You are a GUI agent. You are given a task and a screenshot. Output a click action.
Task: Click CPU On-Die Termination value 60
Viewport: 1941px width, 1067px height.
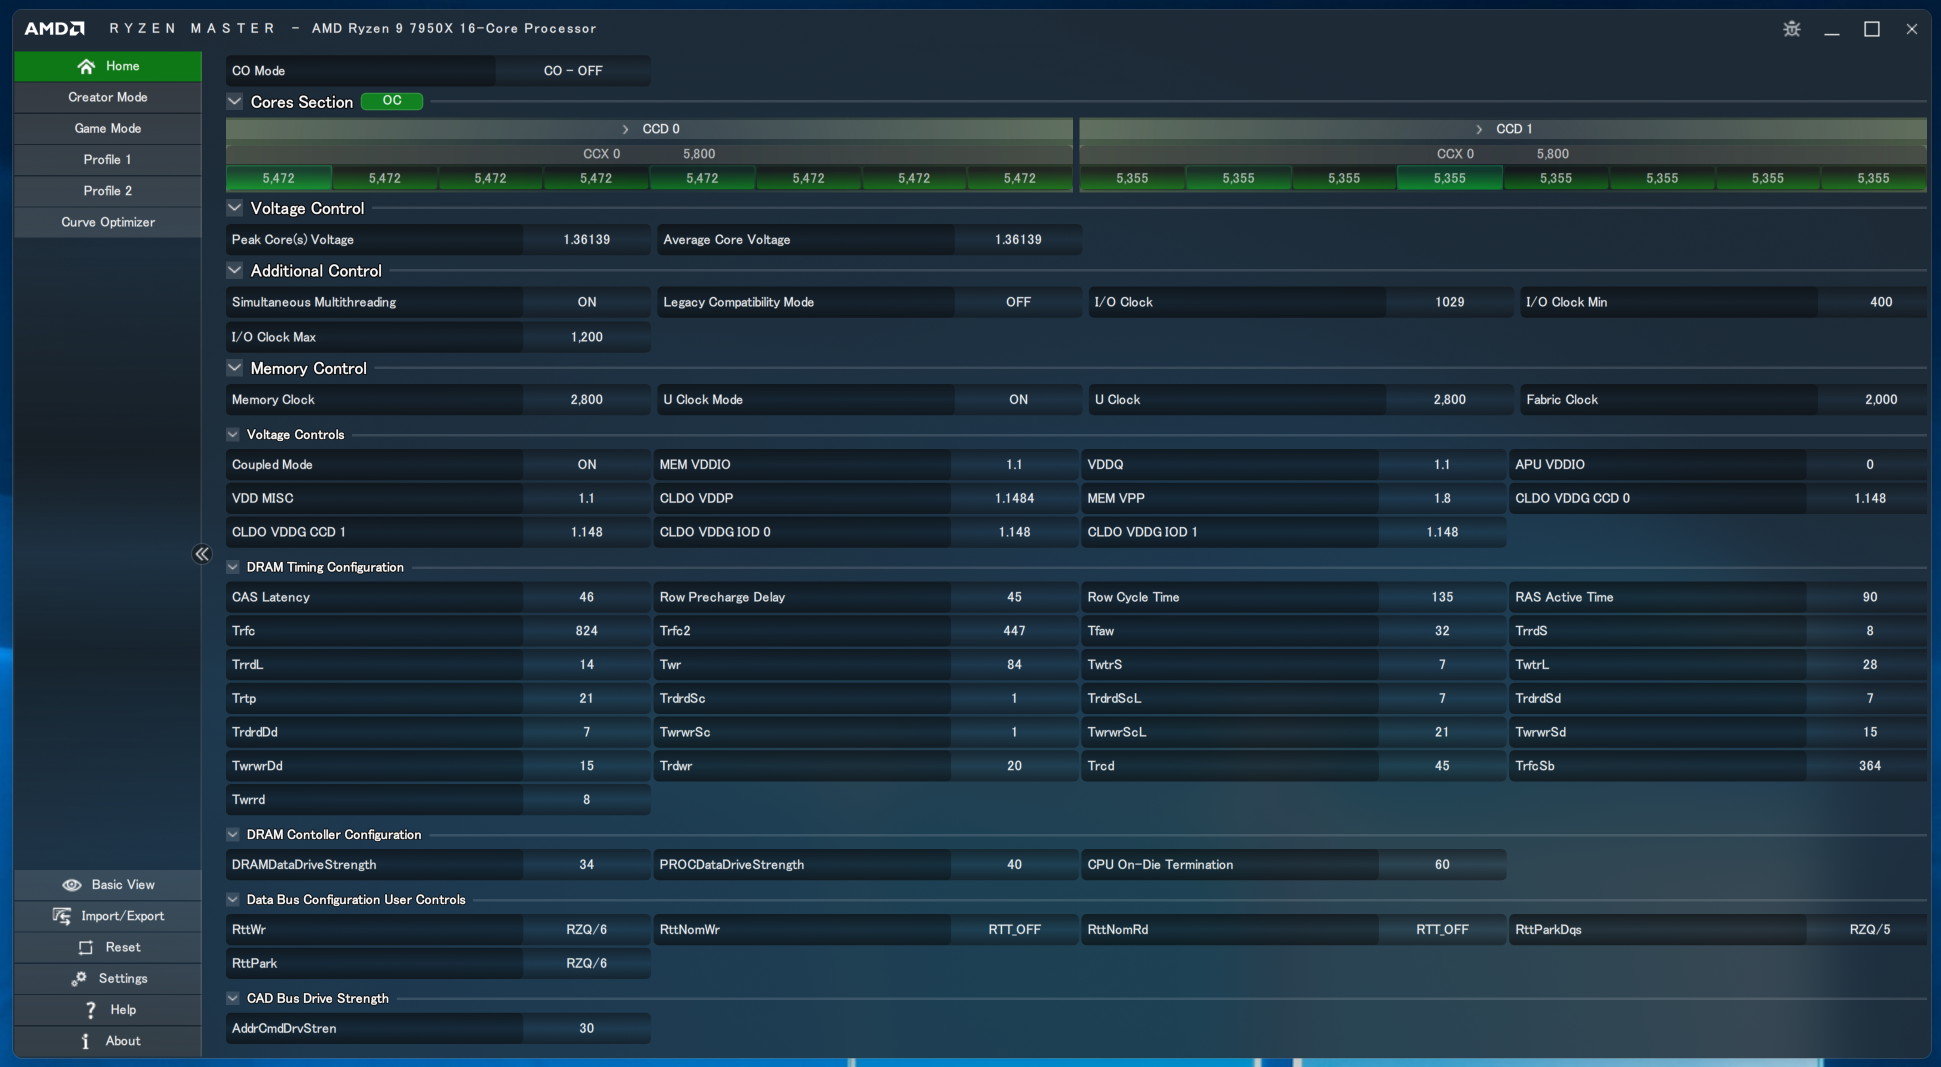coord(1442,865)
